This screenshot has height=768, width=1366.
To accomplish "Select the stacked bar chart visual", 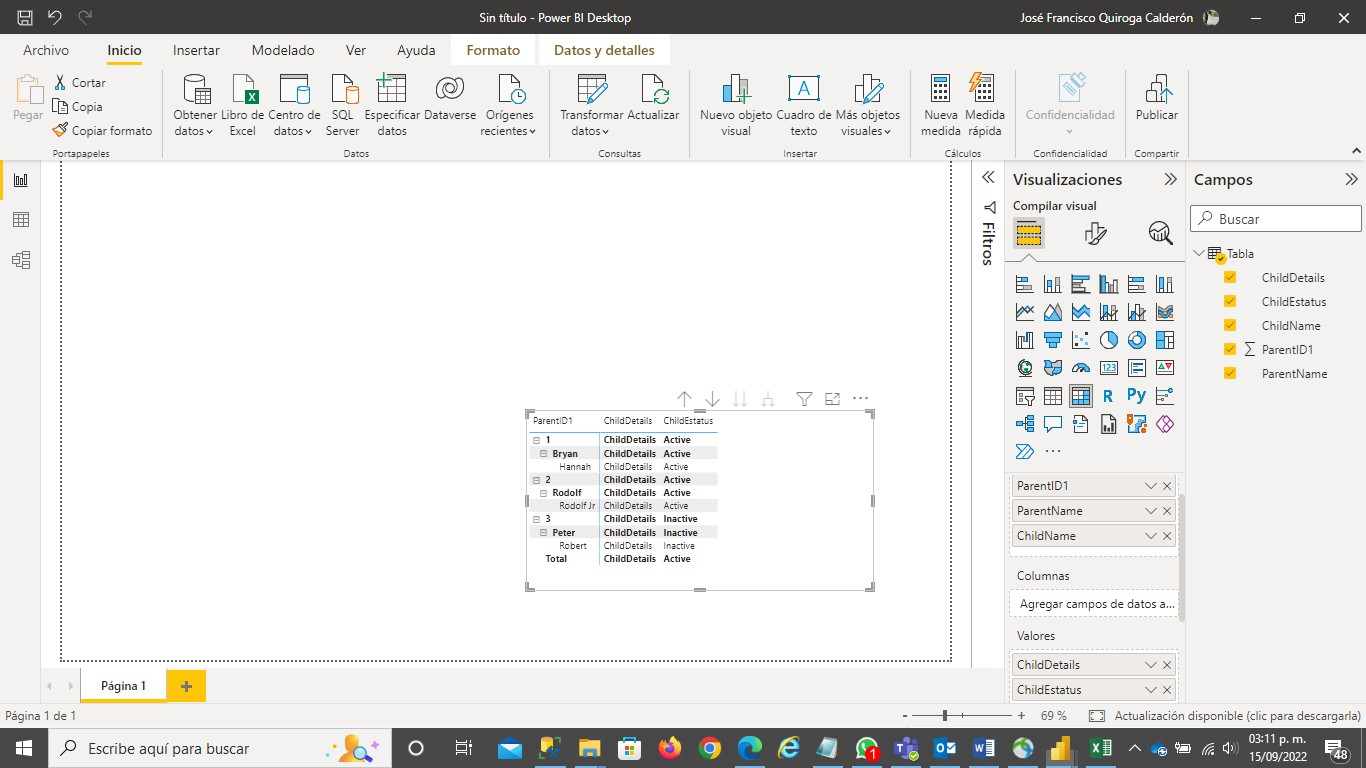I will point(1024,285).
